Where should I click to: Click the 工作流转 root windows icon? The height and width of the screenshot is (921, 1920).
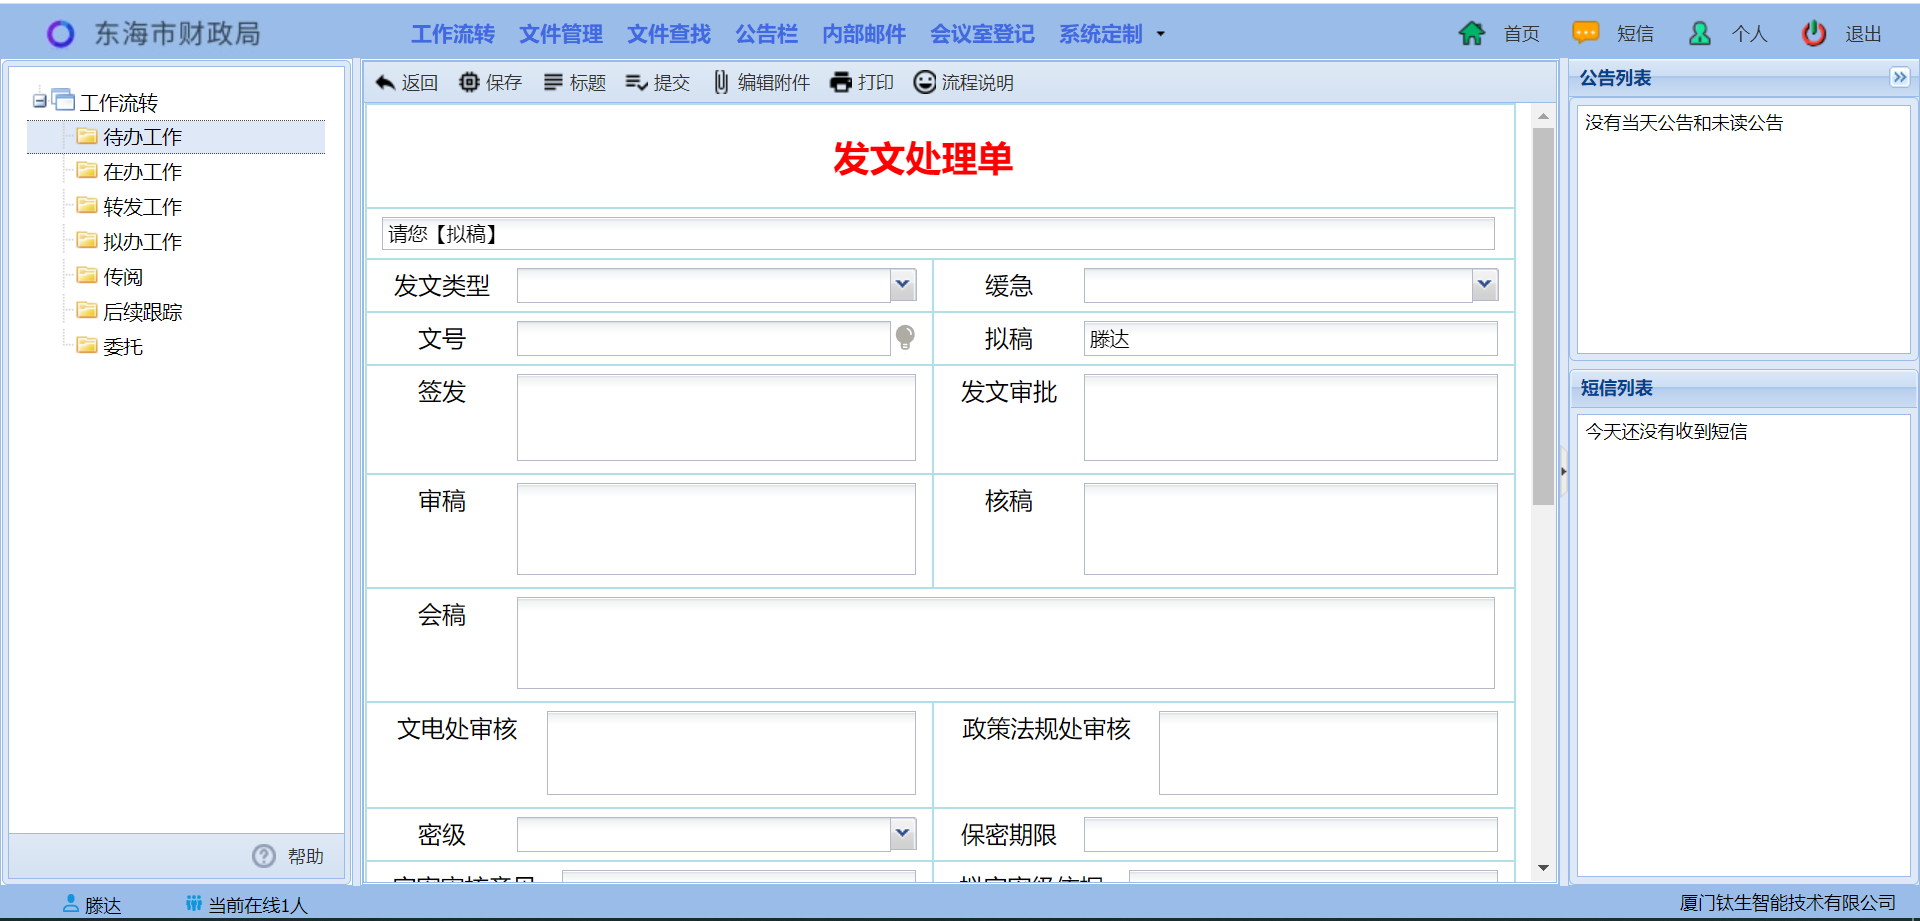pyautogui.click(x=63, y=99)
